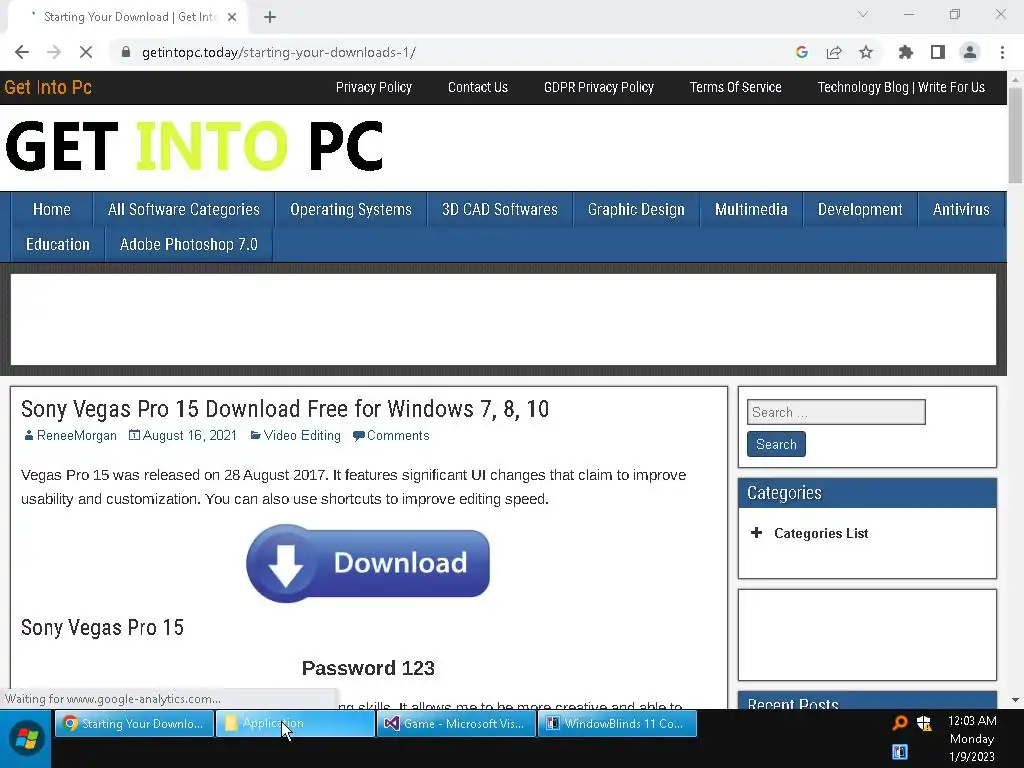Share this page using the share icon
This screenshot has width=1024, height=768.
pyautogui.click(x=834, y=52)
